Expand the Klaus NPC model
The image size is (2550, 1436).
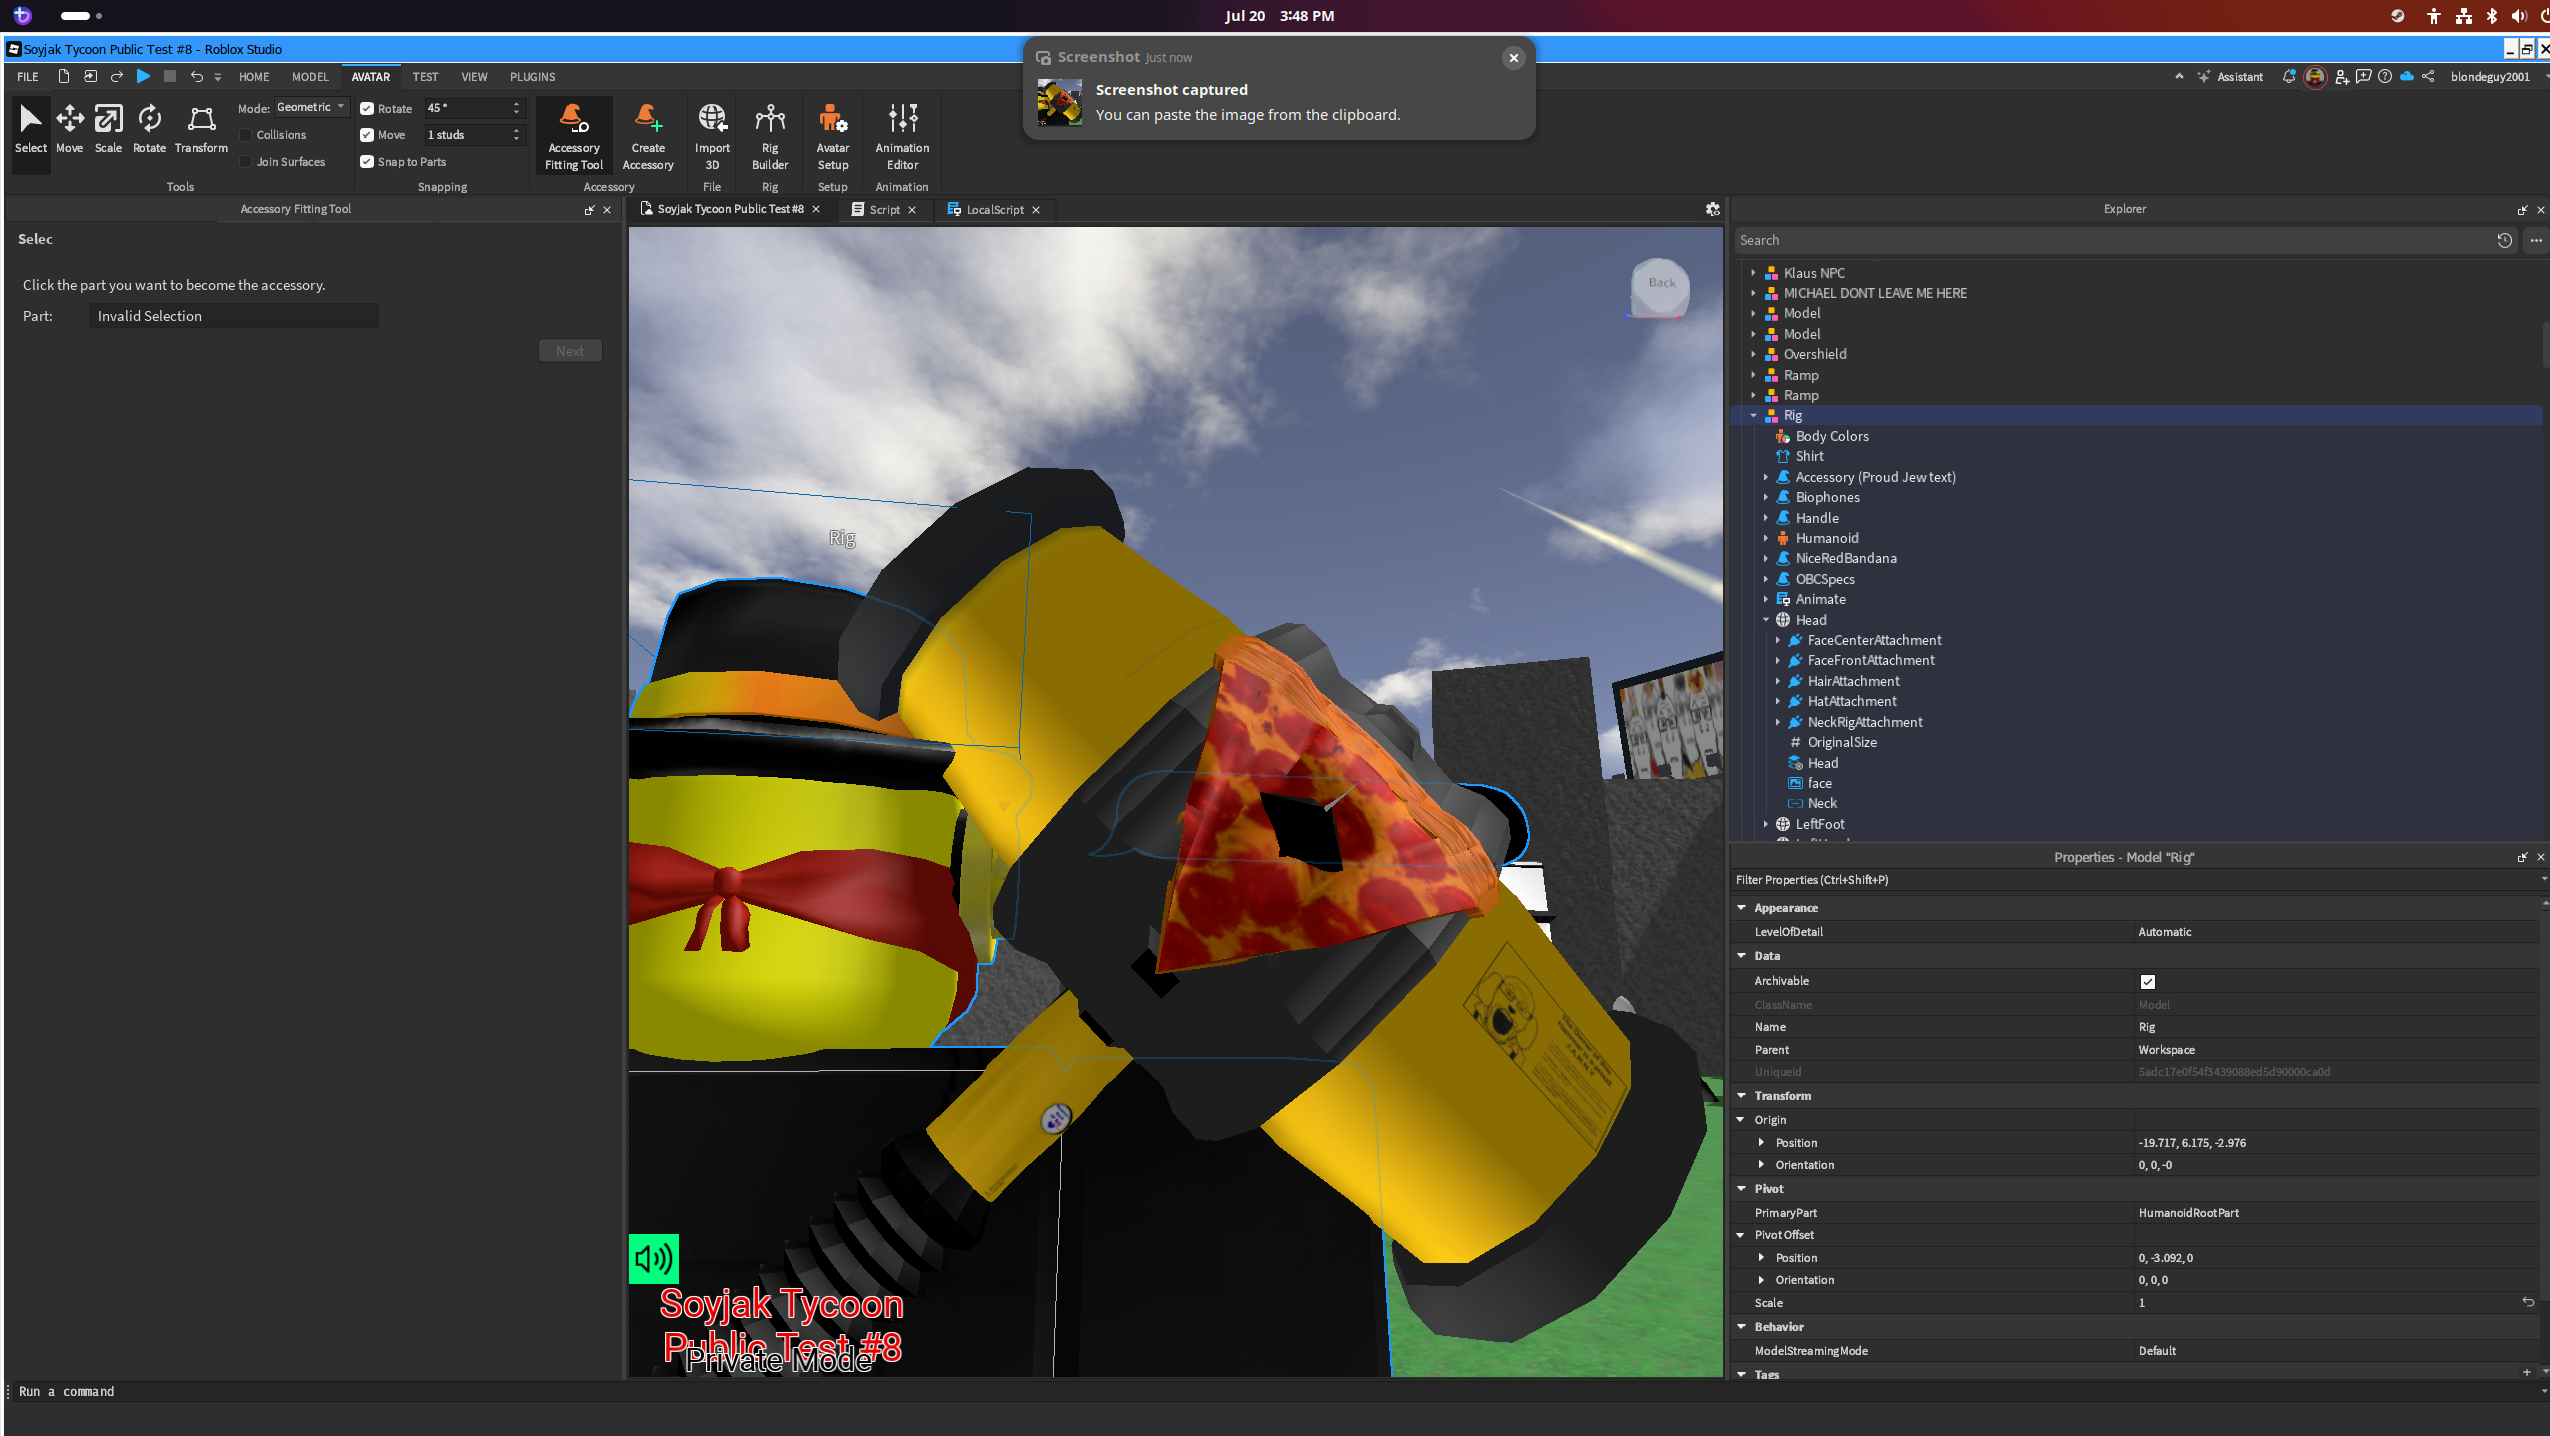1753,272
